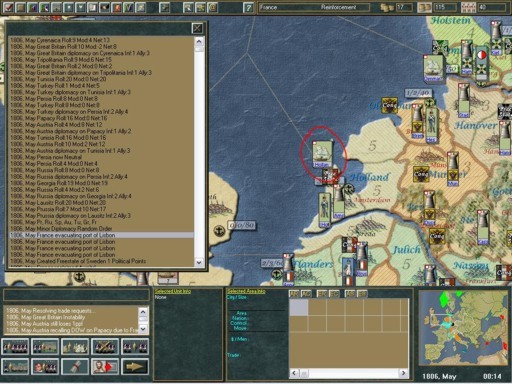
Task: Click the portrait with red arrow button
Action: coord(105,367)
